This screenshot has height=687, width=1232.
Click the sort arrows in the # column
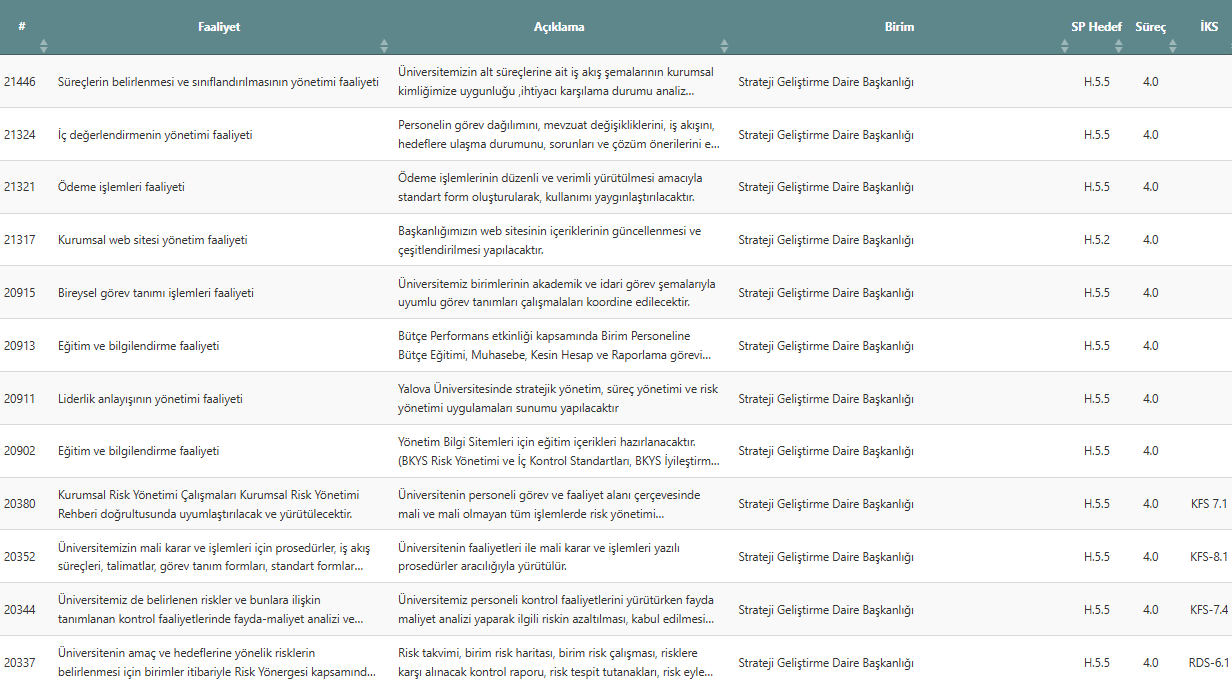click(x=43, y=45)
